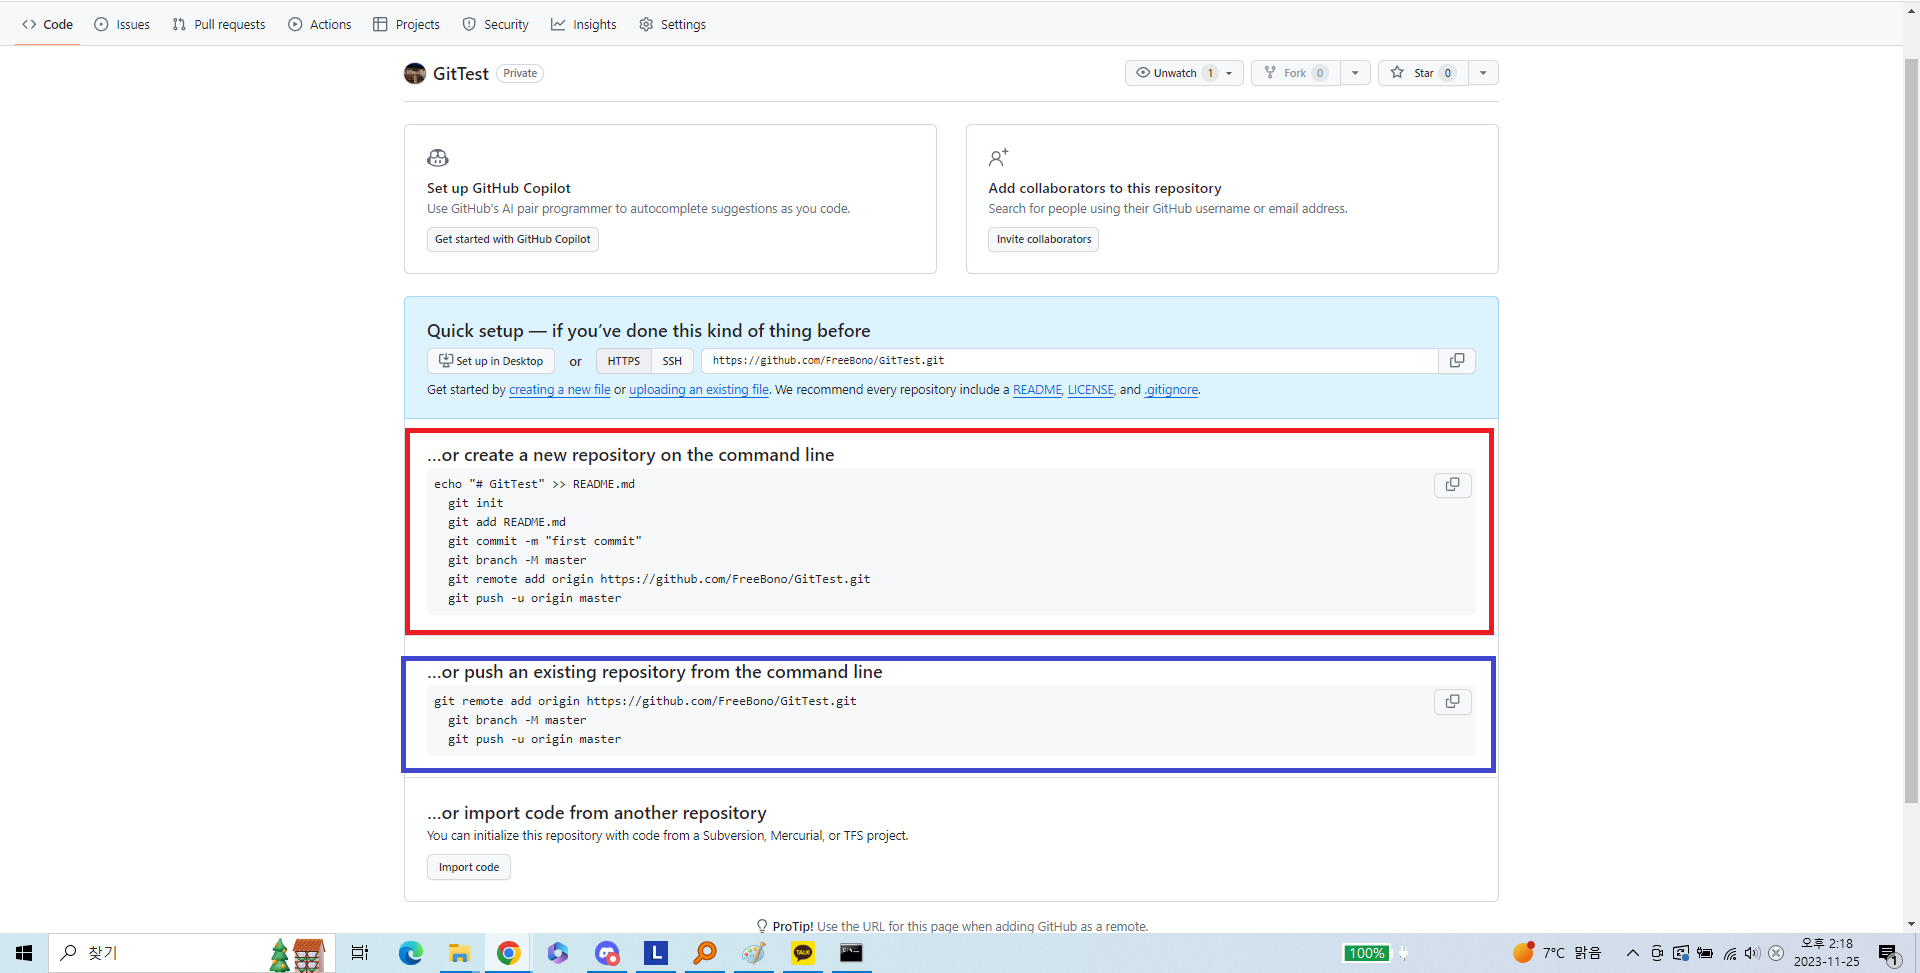Click the page vertical scrollbar

click(x=1911, y=430)
